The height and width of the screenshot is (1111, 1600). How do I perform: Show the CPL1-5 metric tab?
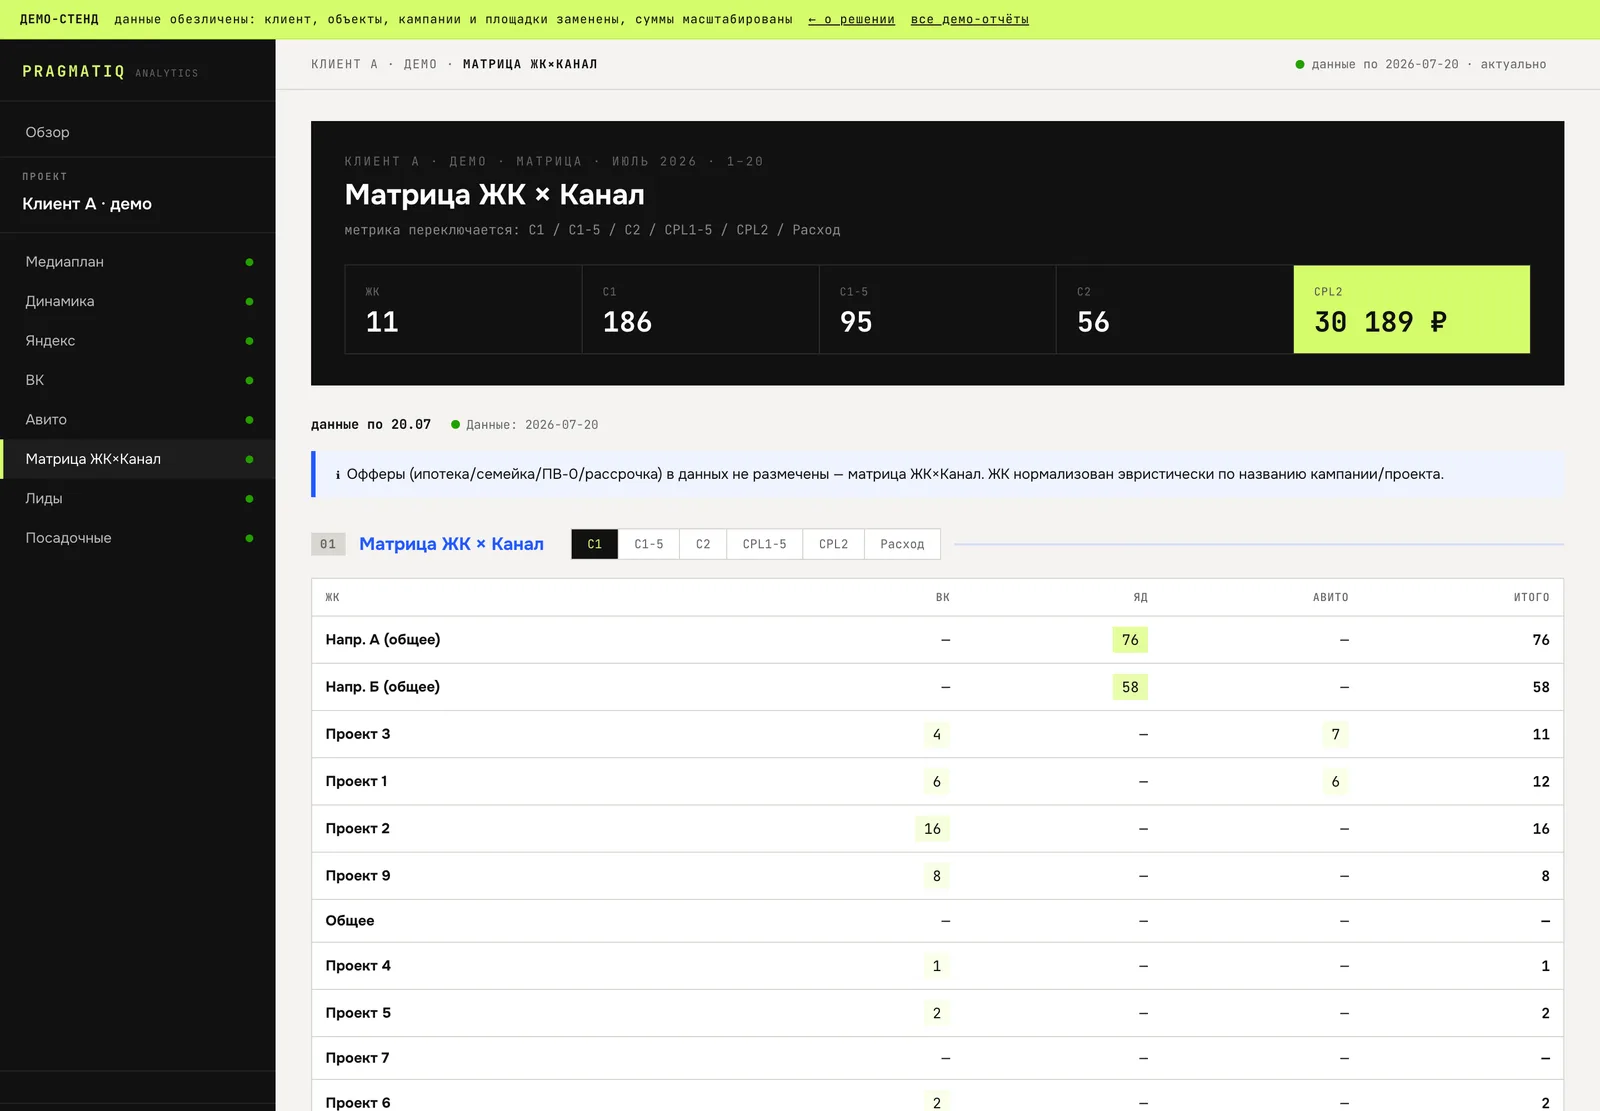coord(765,544)
